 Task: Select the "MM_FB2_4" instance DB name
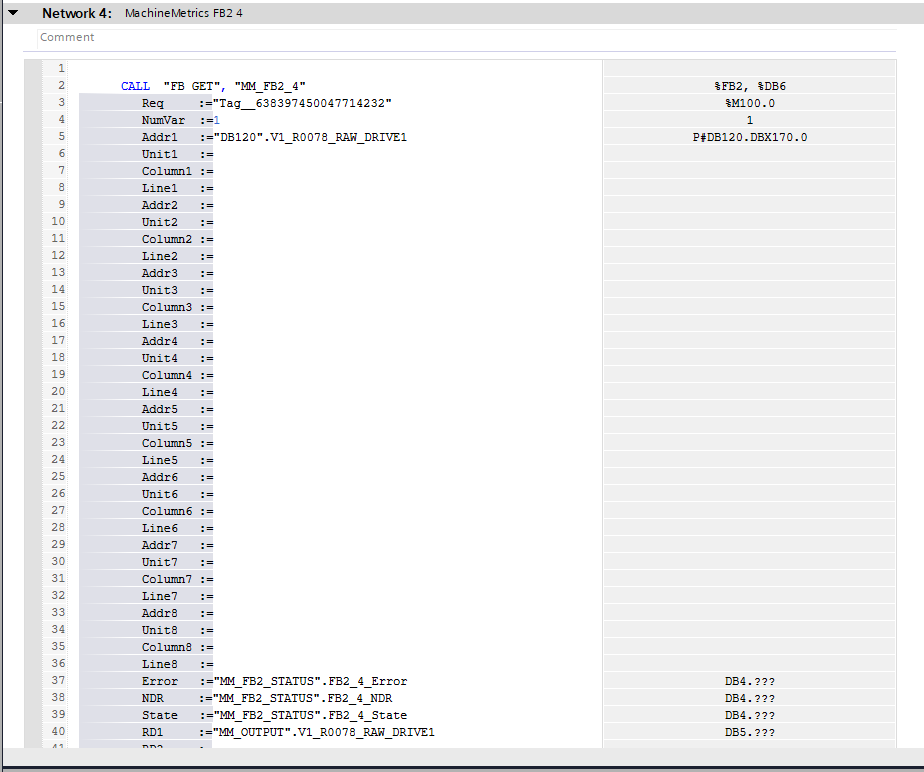[270, 86]
